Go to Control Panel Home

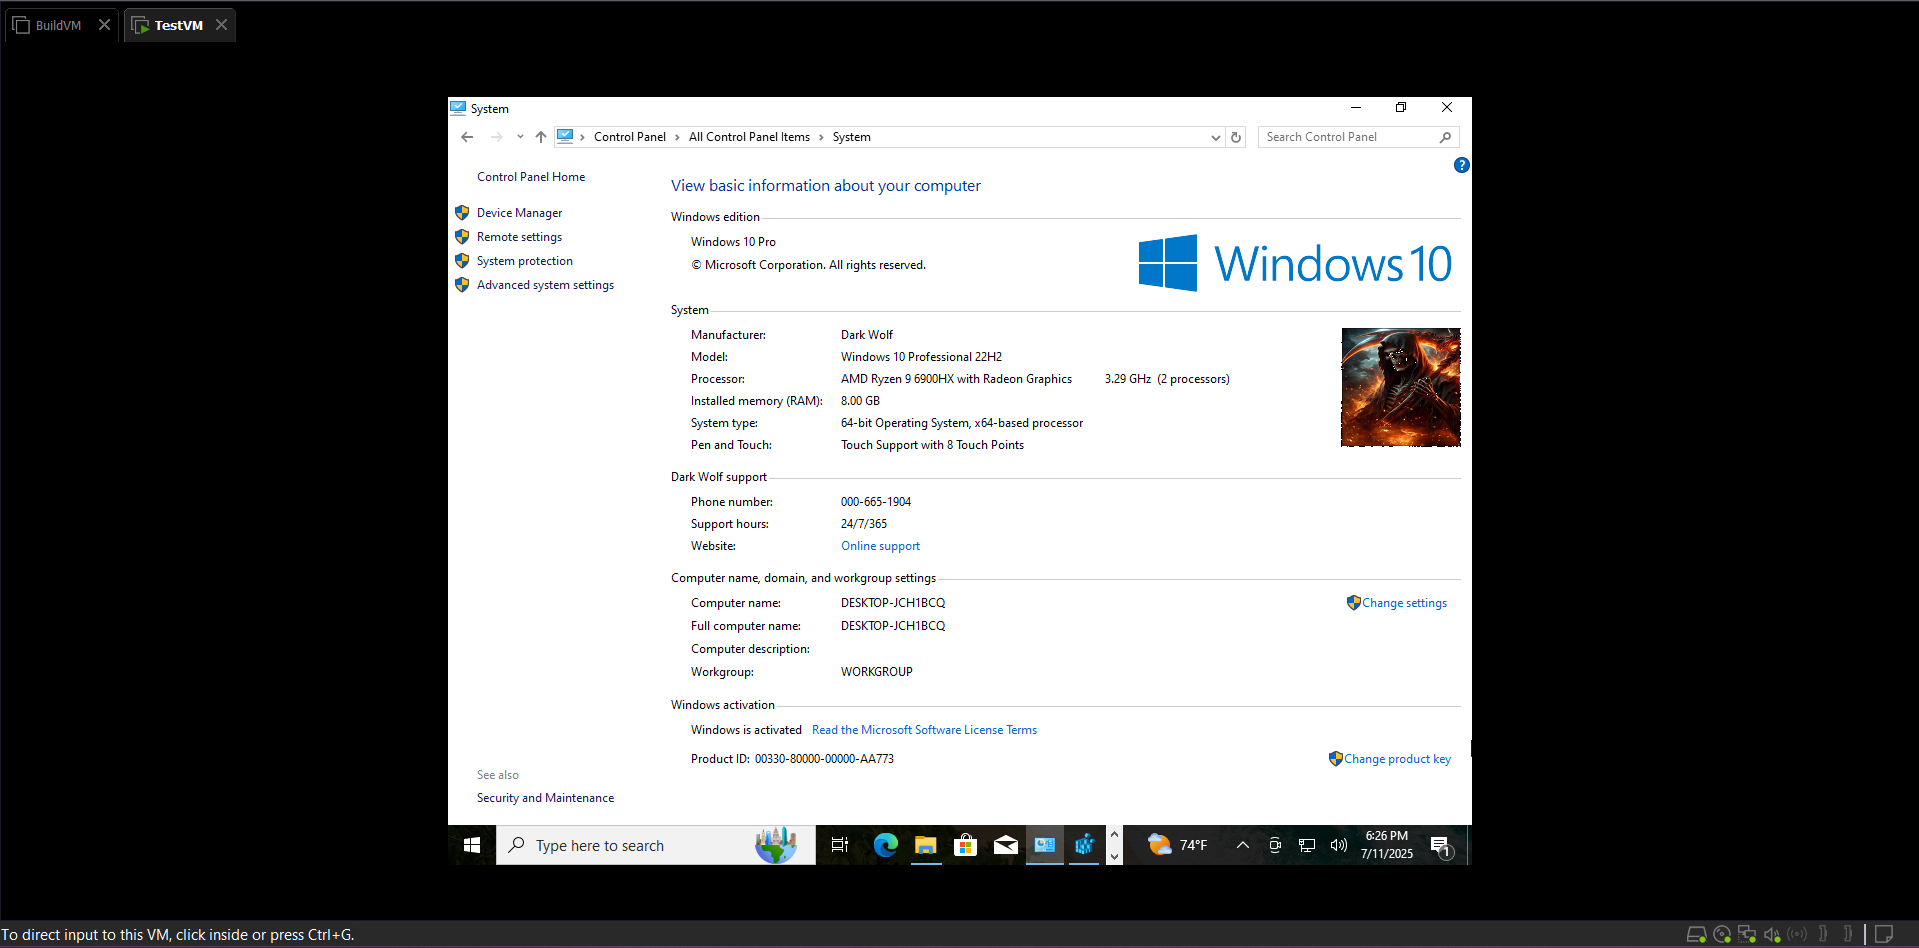click(x=531, y=177)
